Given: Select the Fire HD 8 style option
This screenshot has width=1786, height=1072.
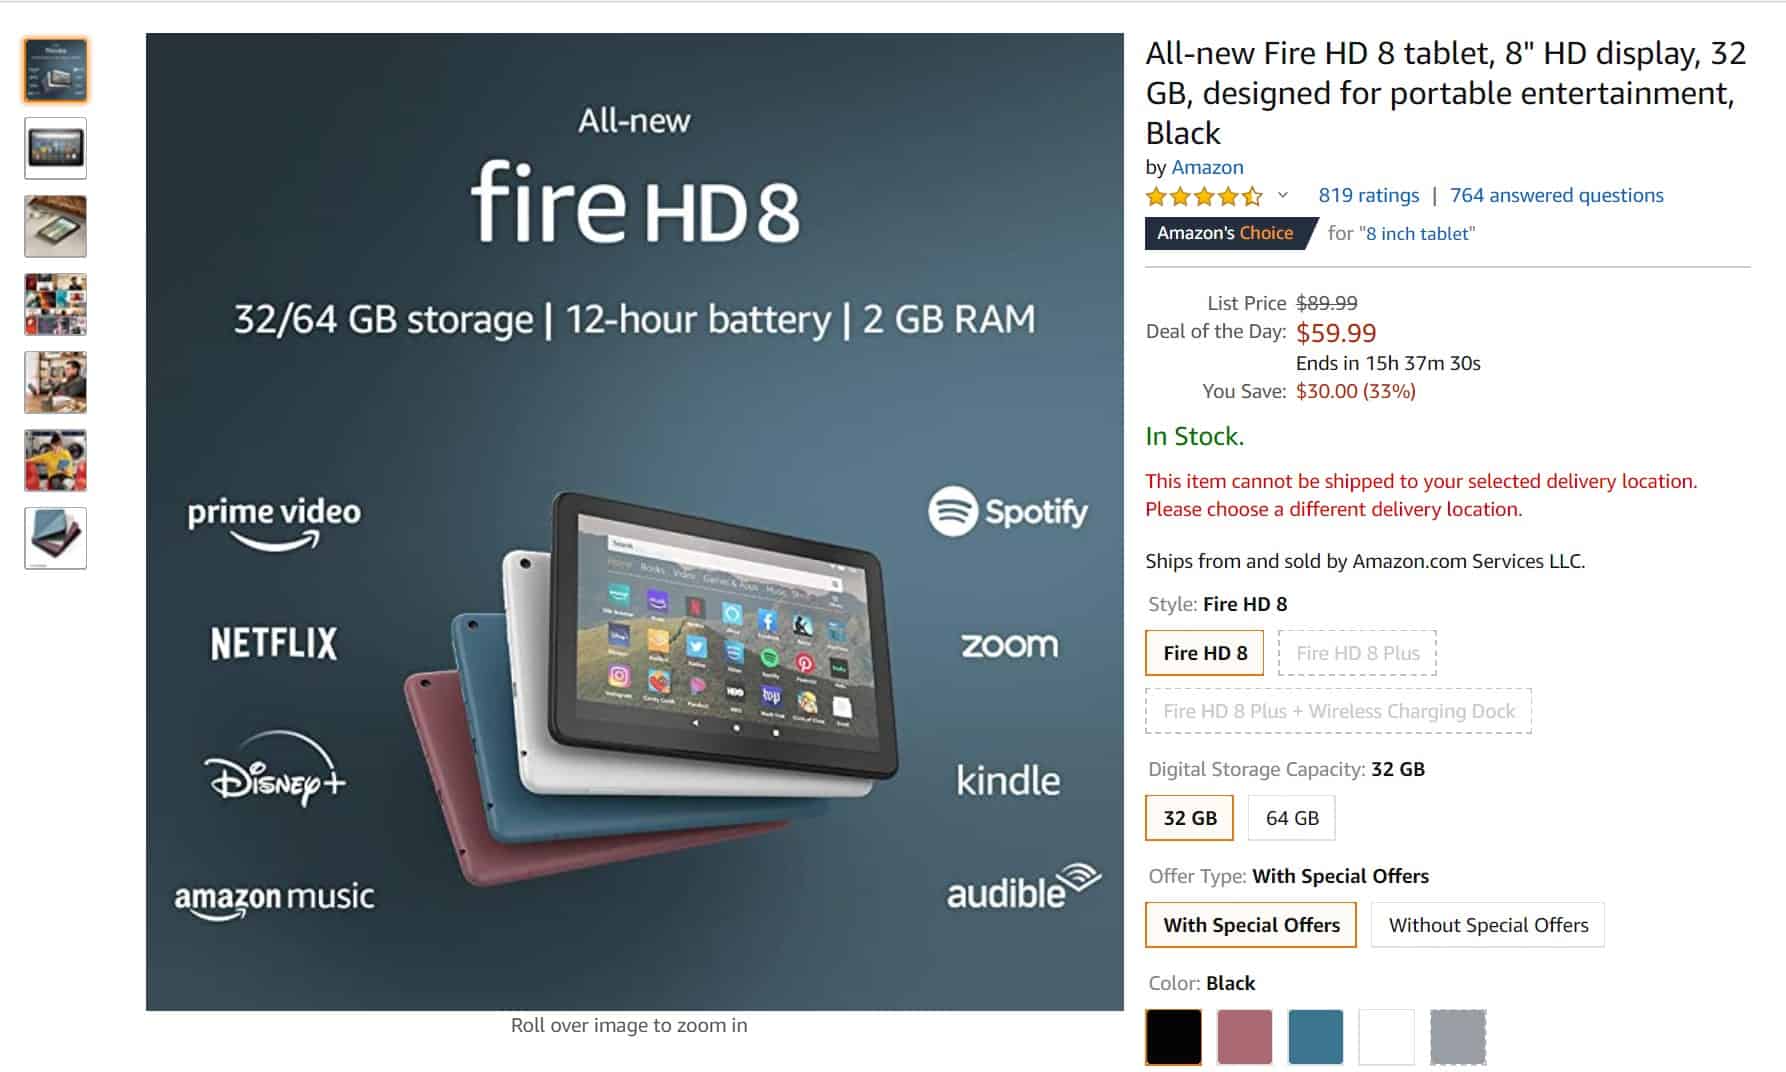Looking at the screenshot, I should click(x=1205, y=653).
